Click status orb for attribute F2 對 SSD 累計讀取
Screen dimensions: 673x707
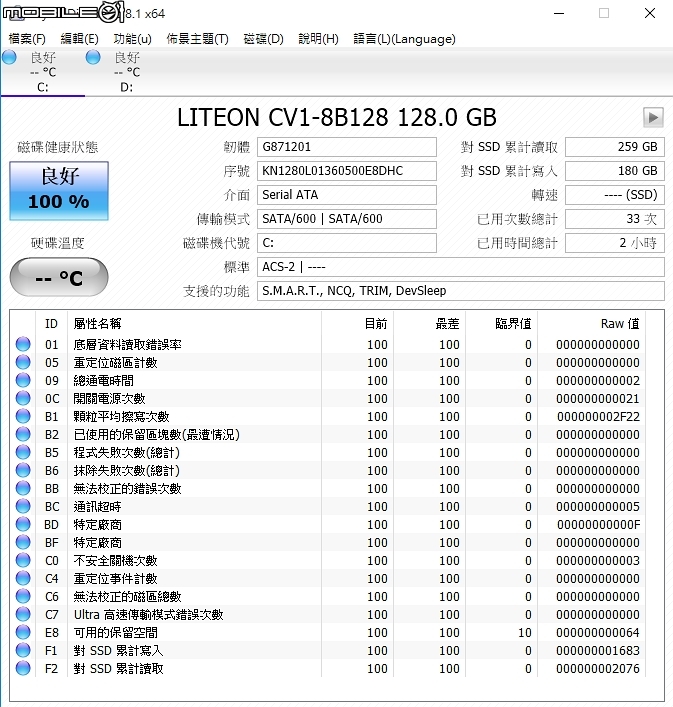coord(23,668)
